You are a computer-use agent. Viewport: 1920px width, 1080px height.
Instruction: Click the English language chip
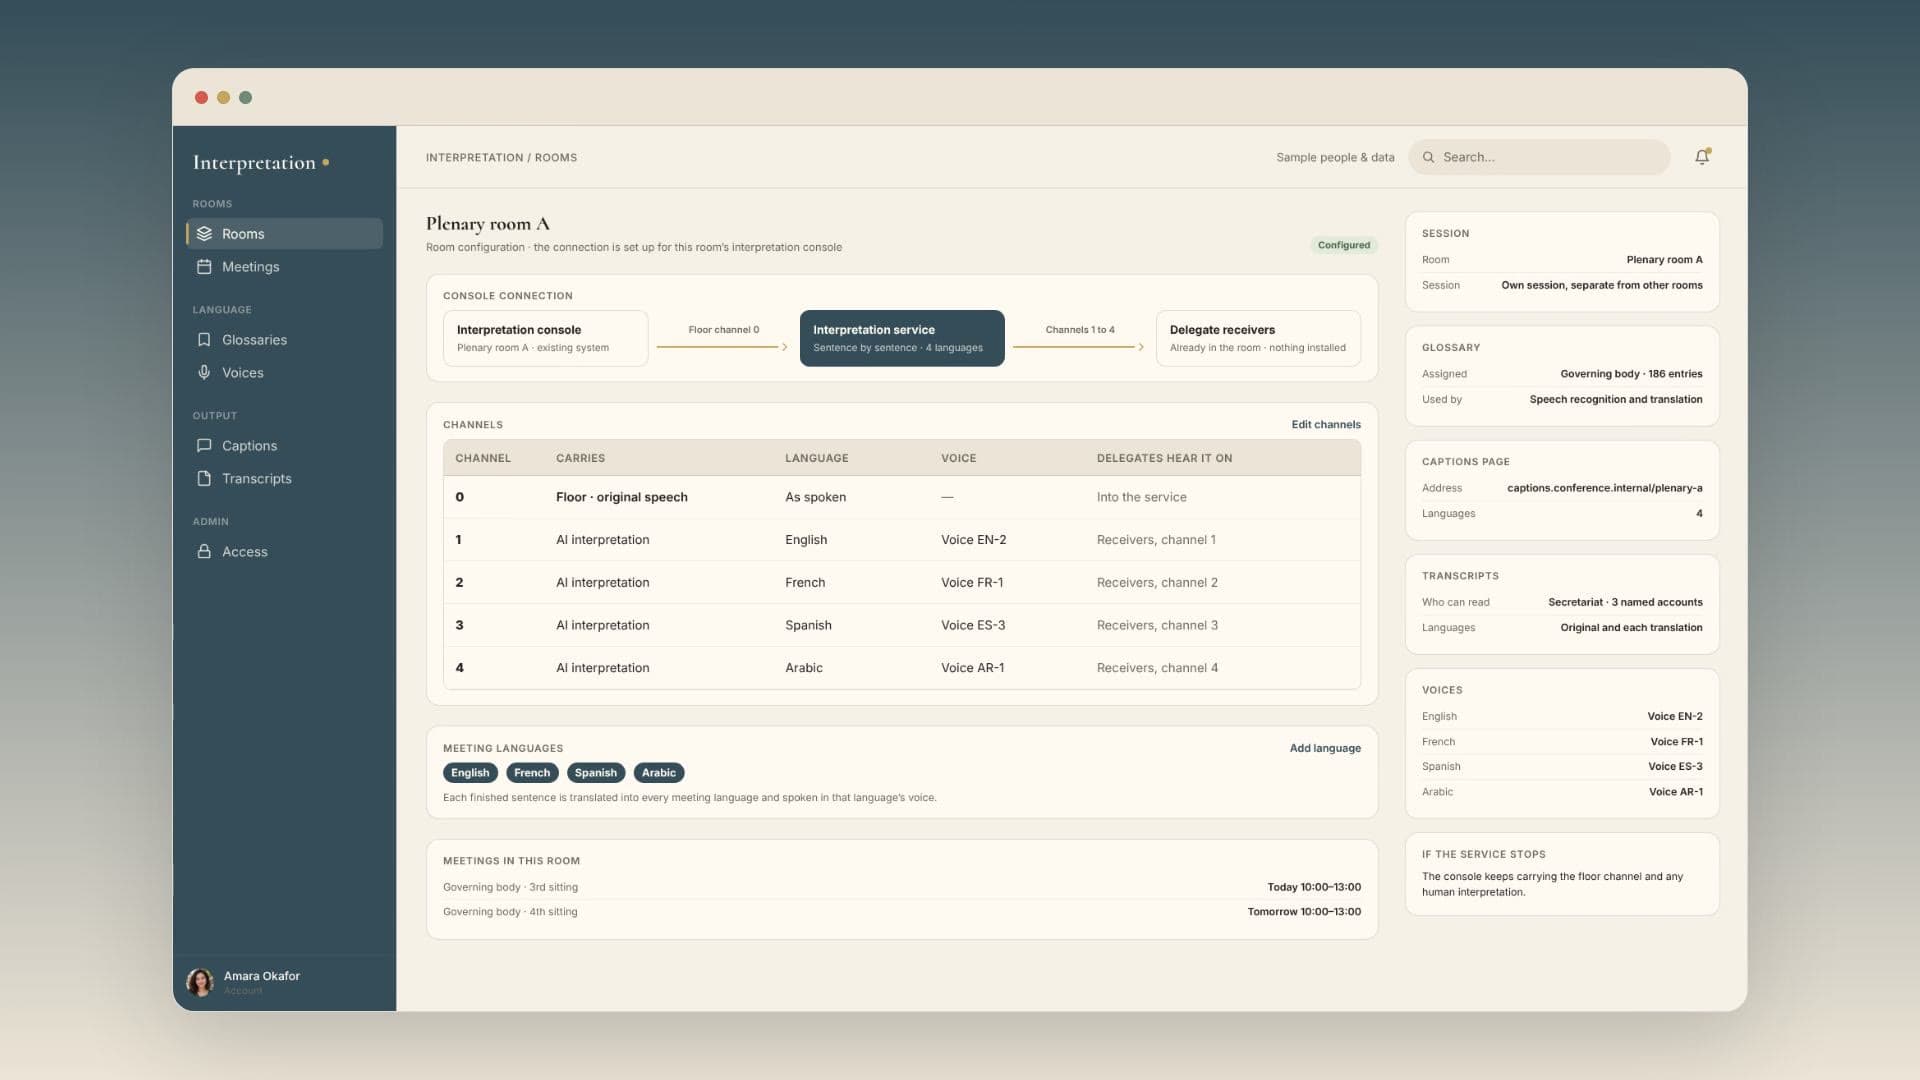(470, 772)
